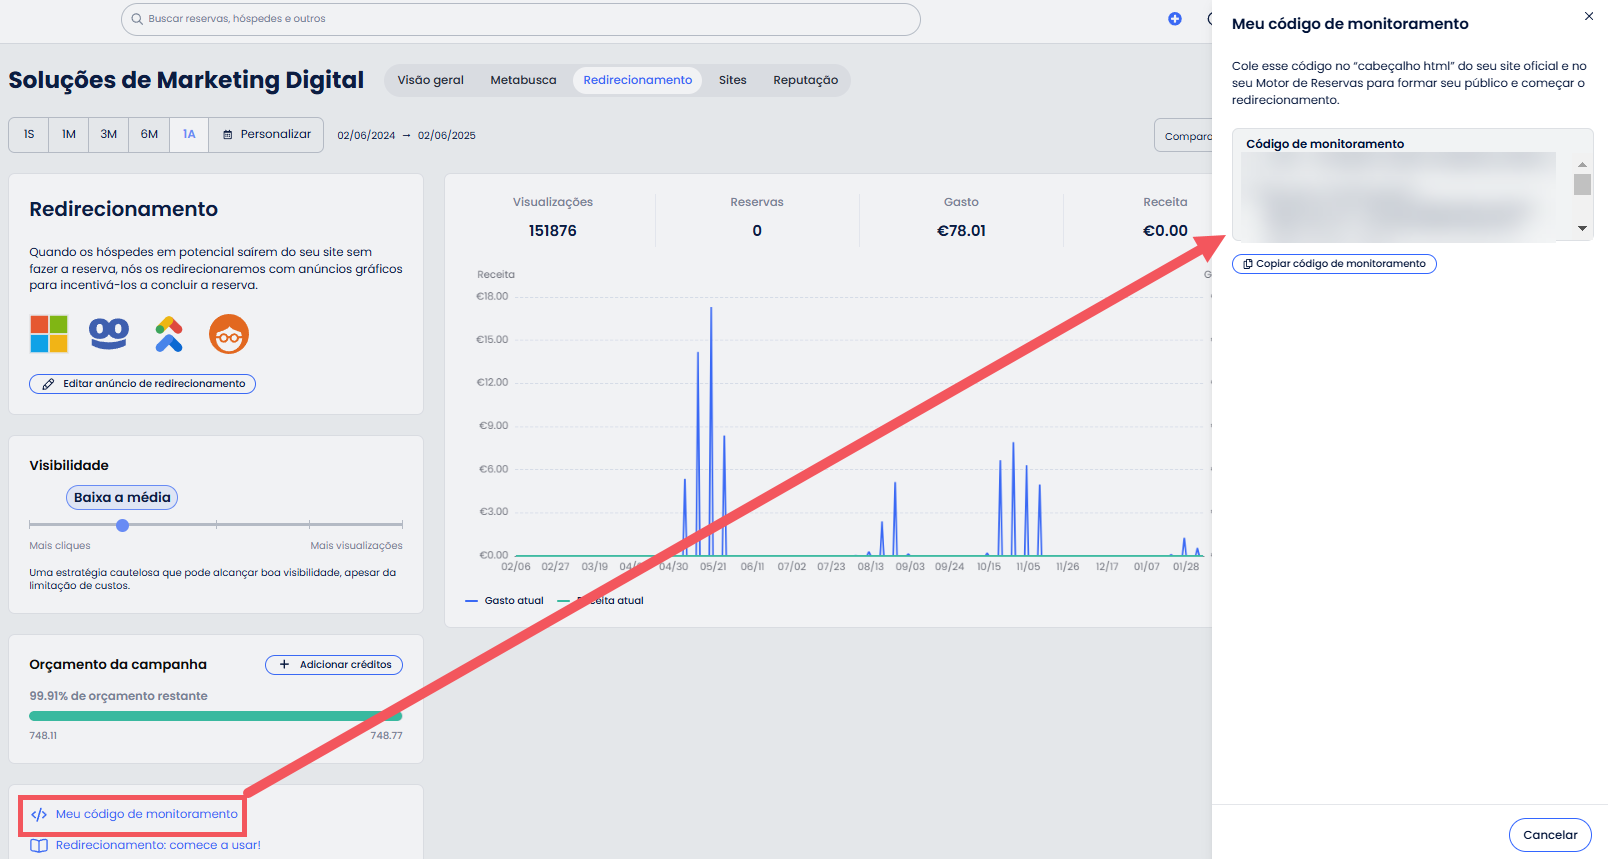
Task: Click the pencil icon in Editar anúncio button
Action: pos(48,384)
